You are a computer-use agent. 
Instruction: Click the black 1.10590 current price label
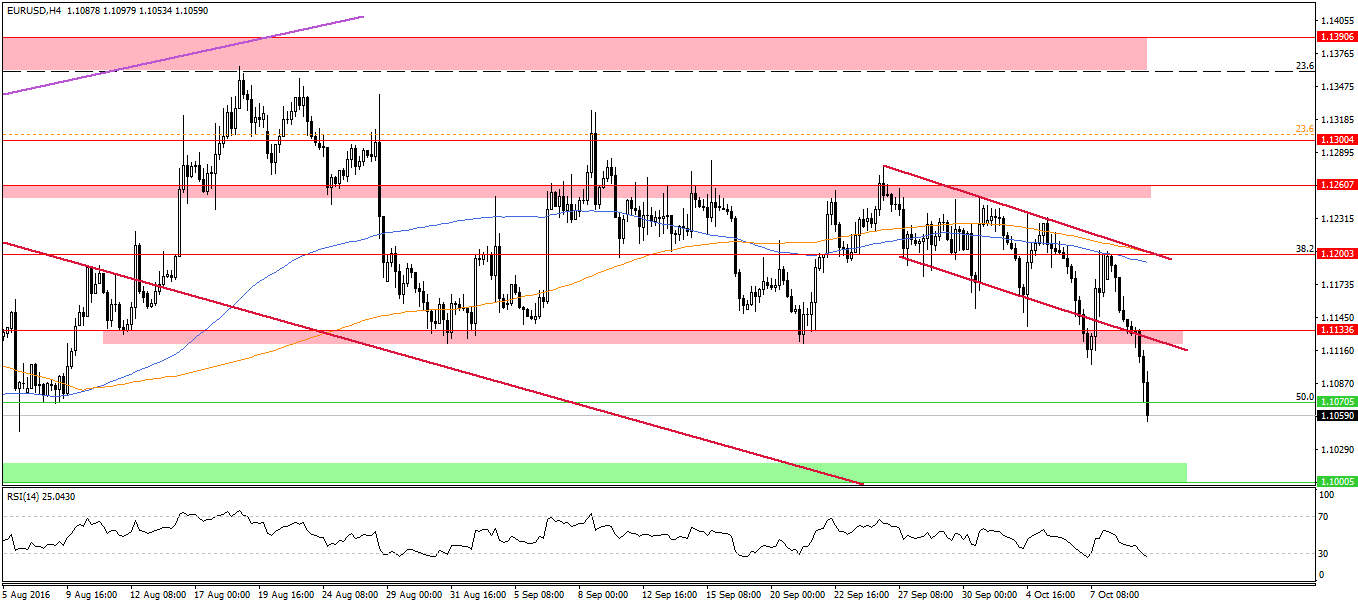pos(1337,416)
